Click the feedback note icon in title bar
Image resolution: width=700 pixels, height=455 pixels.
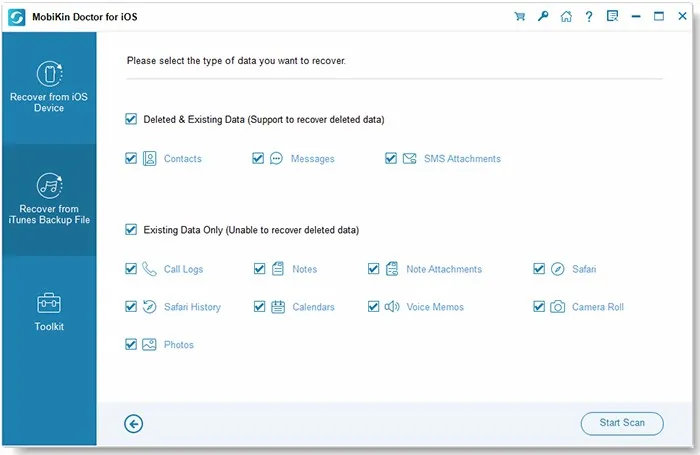(x=611, y=16)
